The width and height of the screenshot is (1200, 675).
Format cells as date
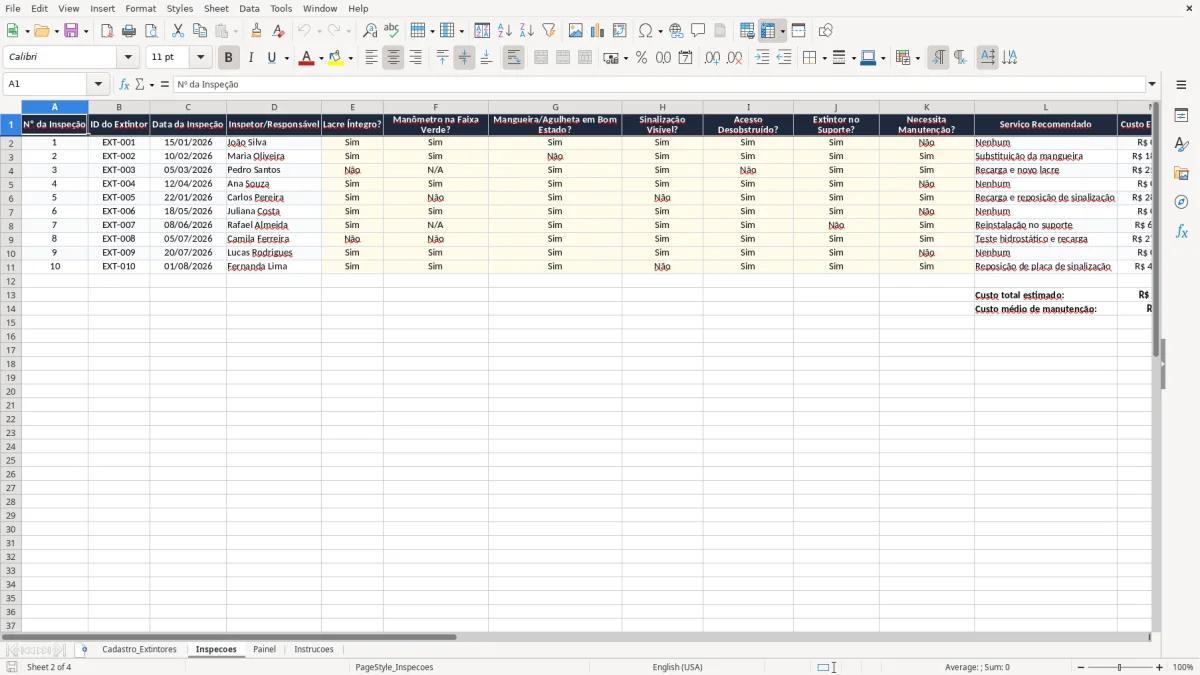pos(686,58)
